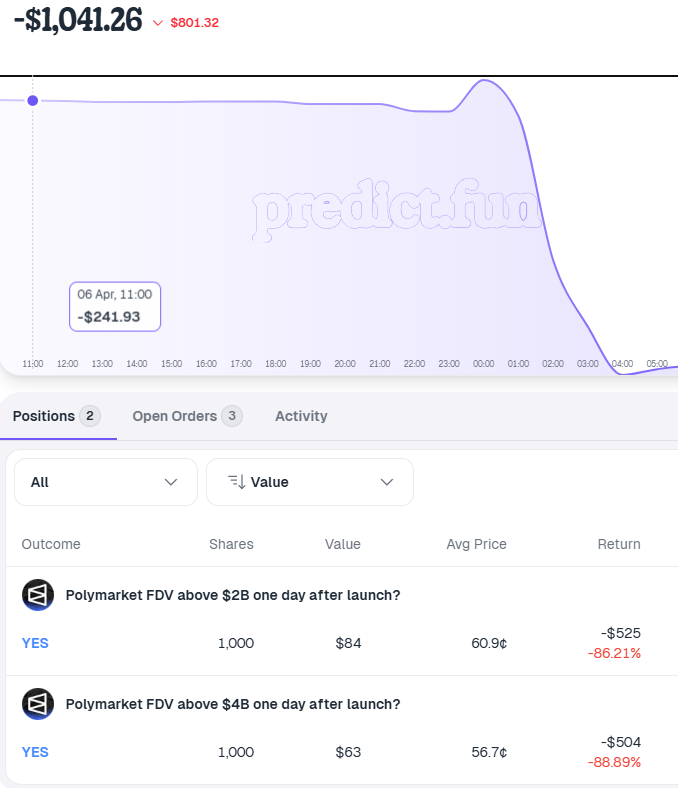
Task: Click YES outcome in the $2B row
Action: pyautogui.click(x=35, y=643)
